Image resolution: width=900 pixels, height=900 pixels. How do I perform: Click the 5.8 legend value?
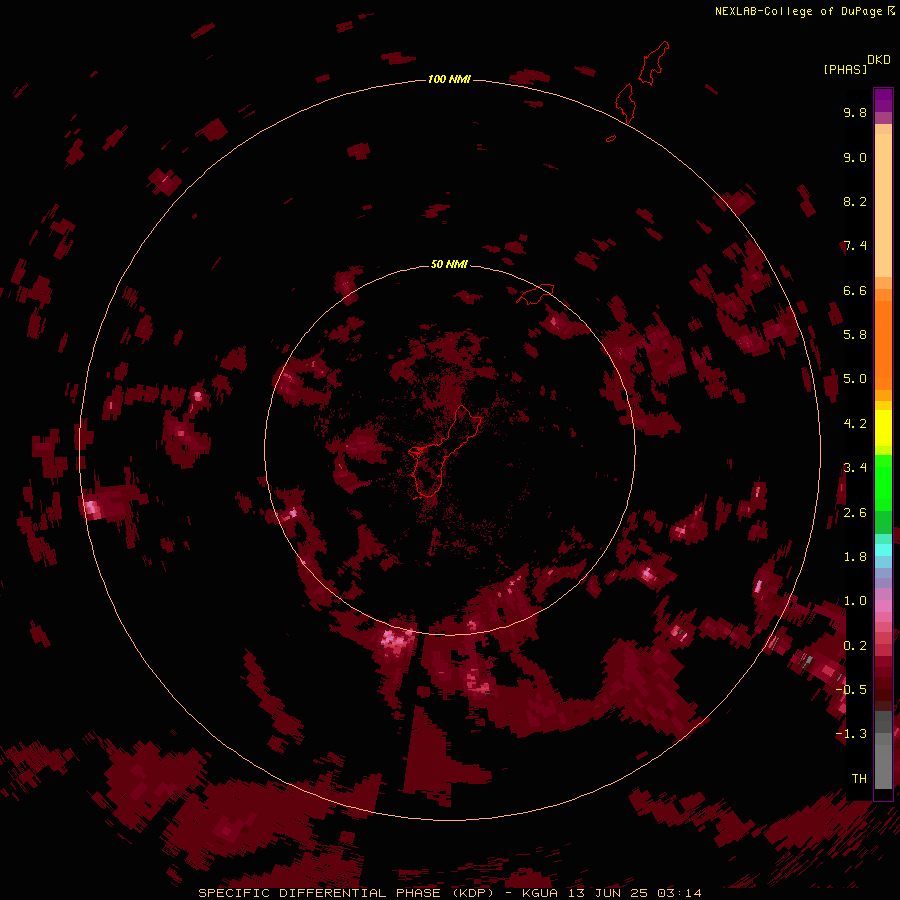pos(855,334)
